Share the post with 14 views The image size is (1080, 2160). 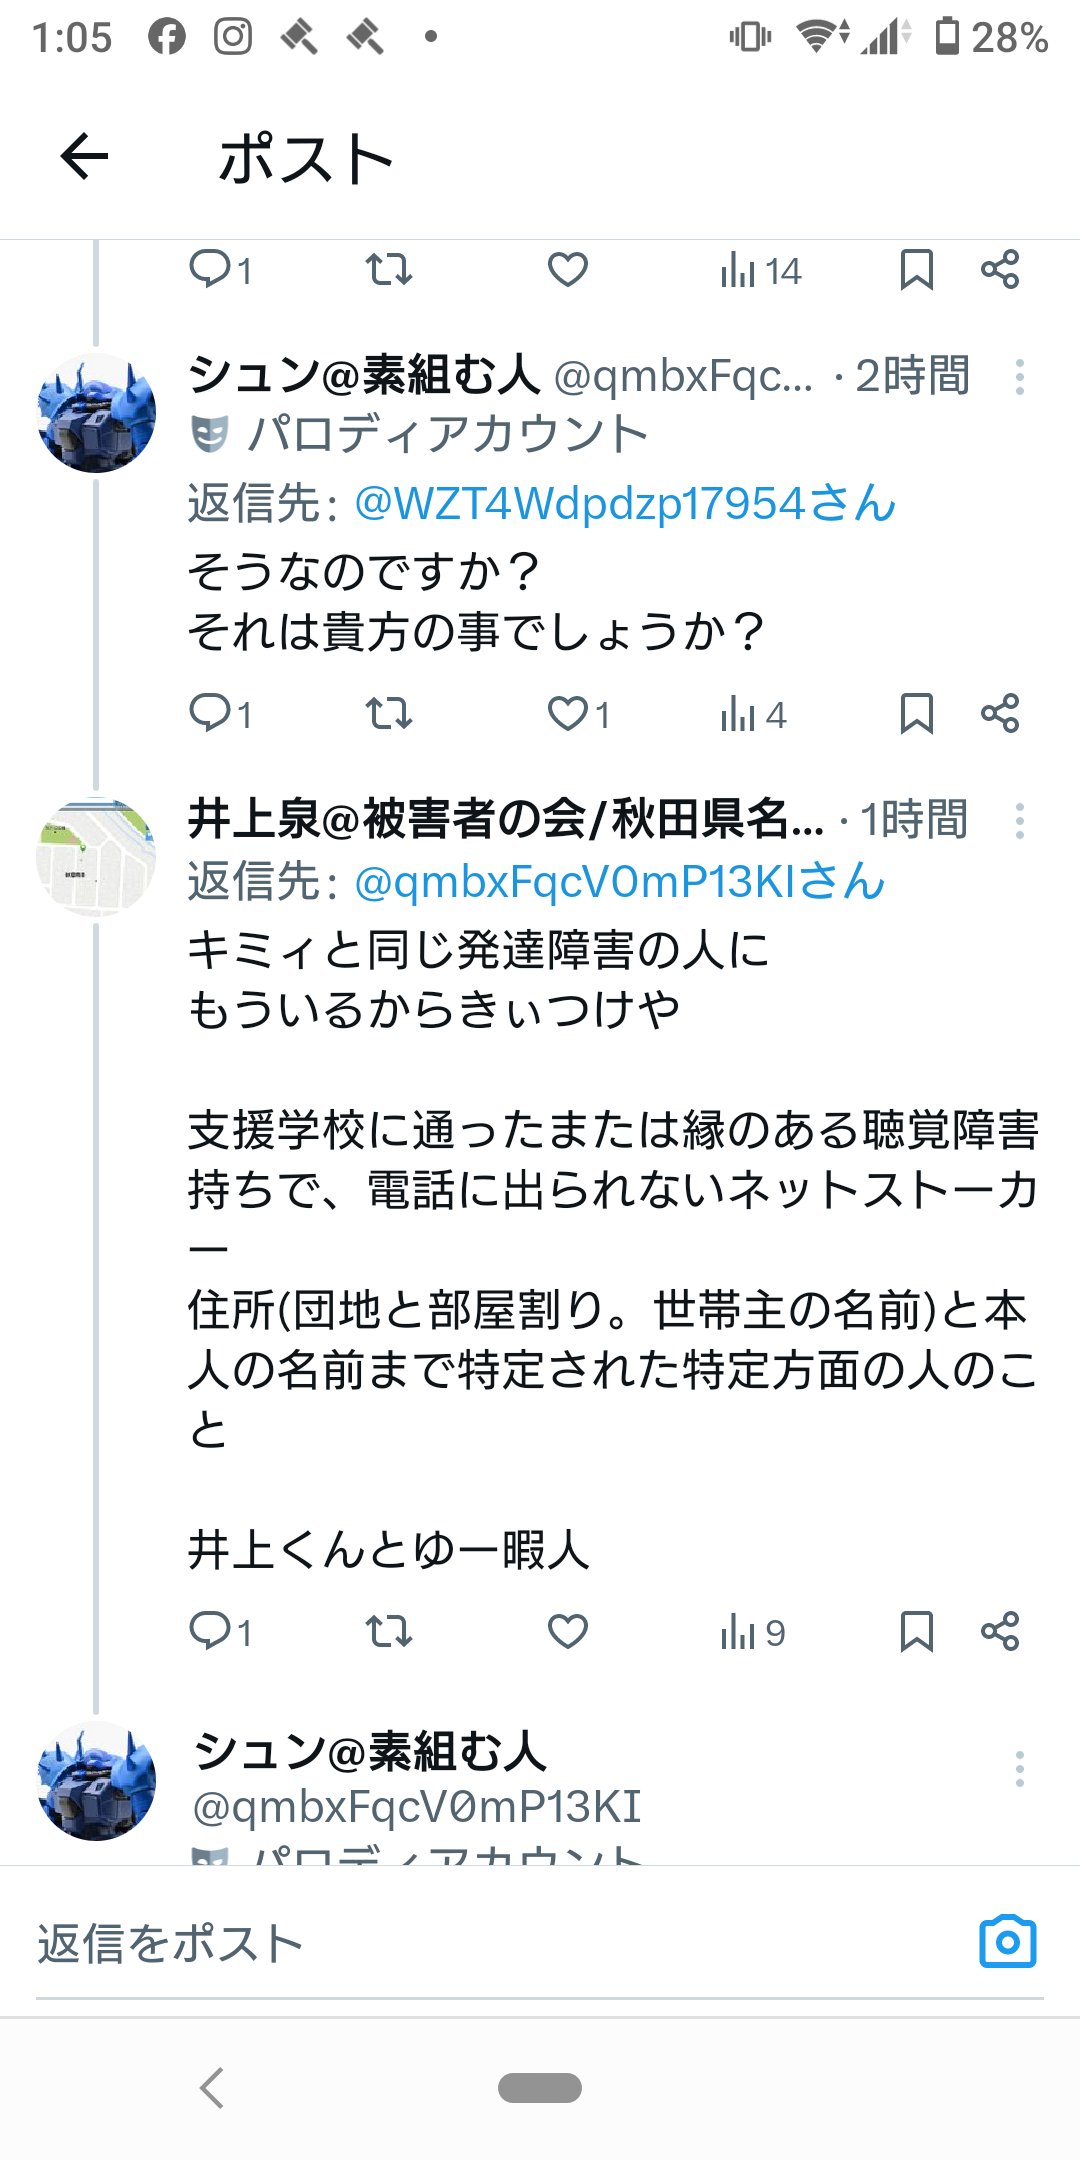pos(1000,270)
